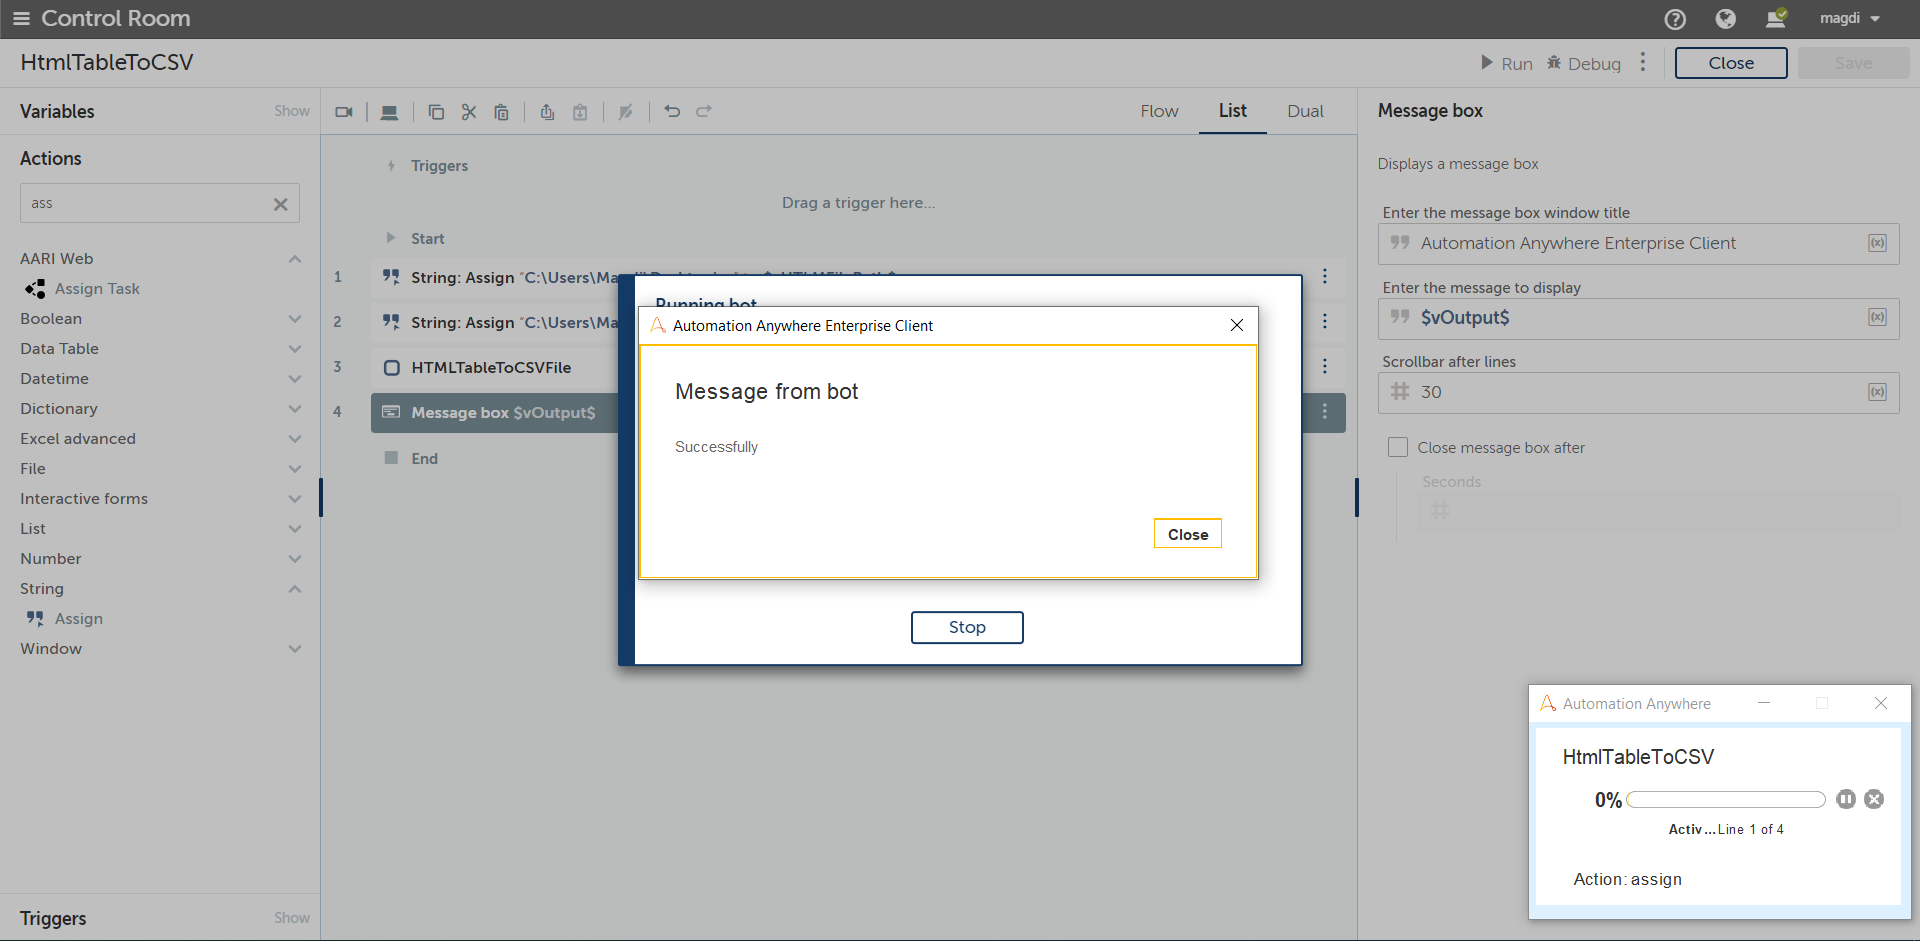Expand the Excel advanced category
1920x941 pixels.
point(295,439)
